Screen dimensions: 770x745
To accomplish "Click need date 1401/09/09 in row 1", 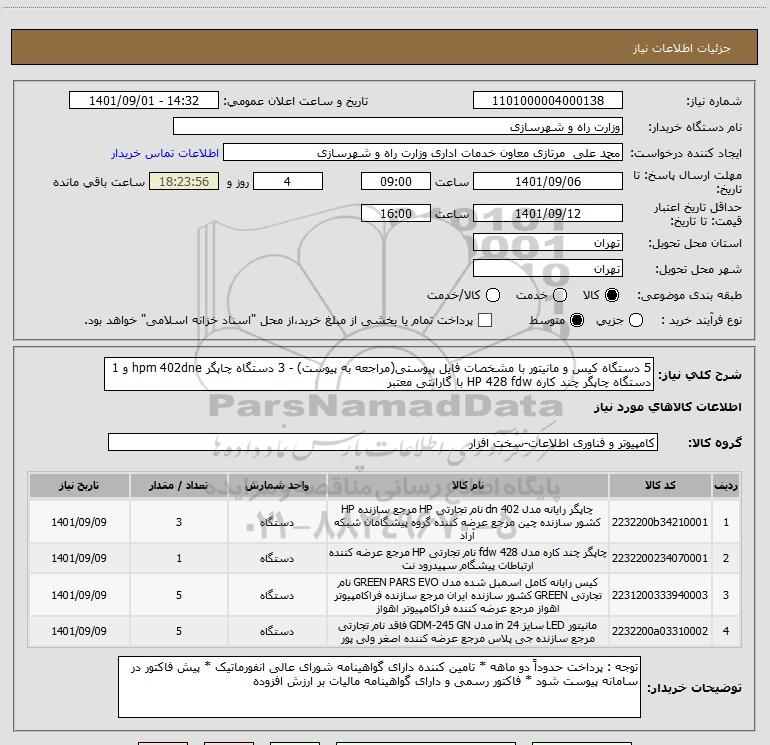I will coord(79,522).
